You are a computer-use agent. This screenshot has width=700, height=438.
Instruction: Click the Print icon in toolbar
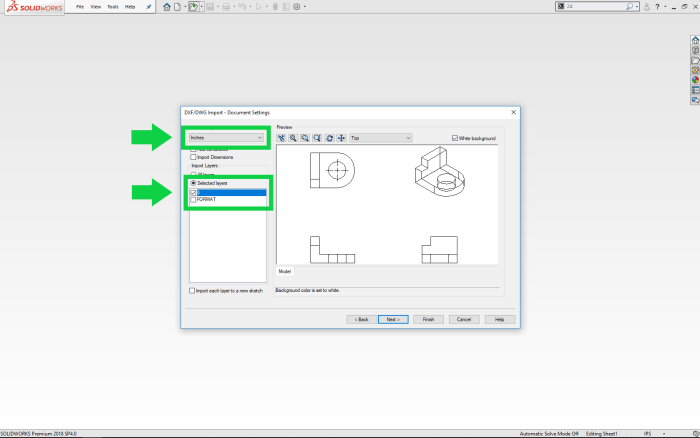[x=226, y=7]
